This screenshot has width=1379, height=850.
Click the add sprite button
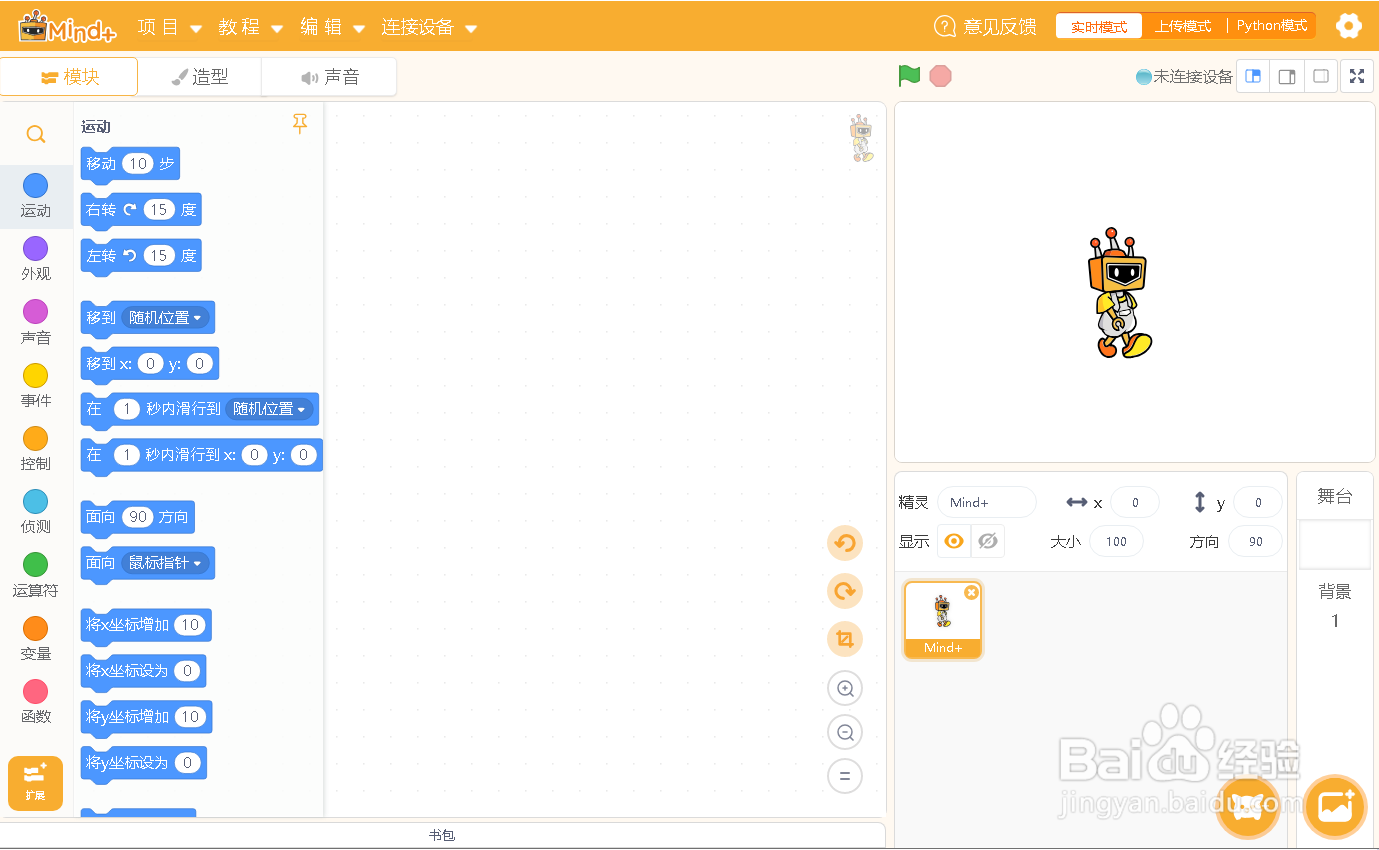pos(1248,806)
